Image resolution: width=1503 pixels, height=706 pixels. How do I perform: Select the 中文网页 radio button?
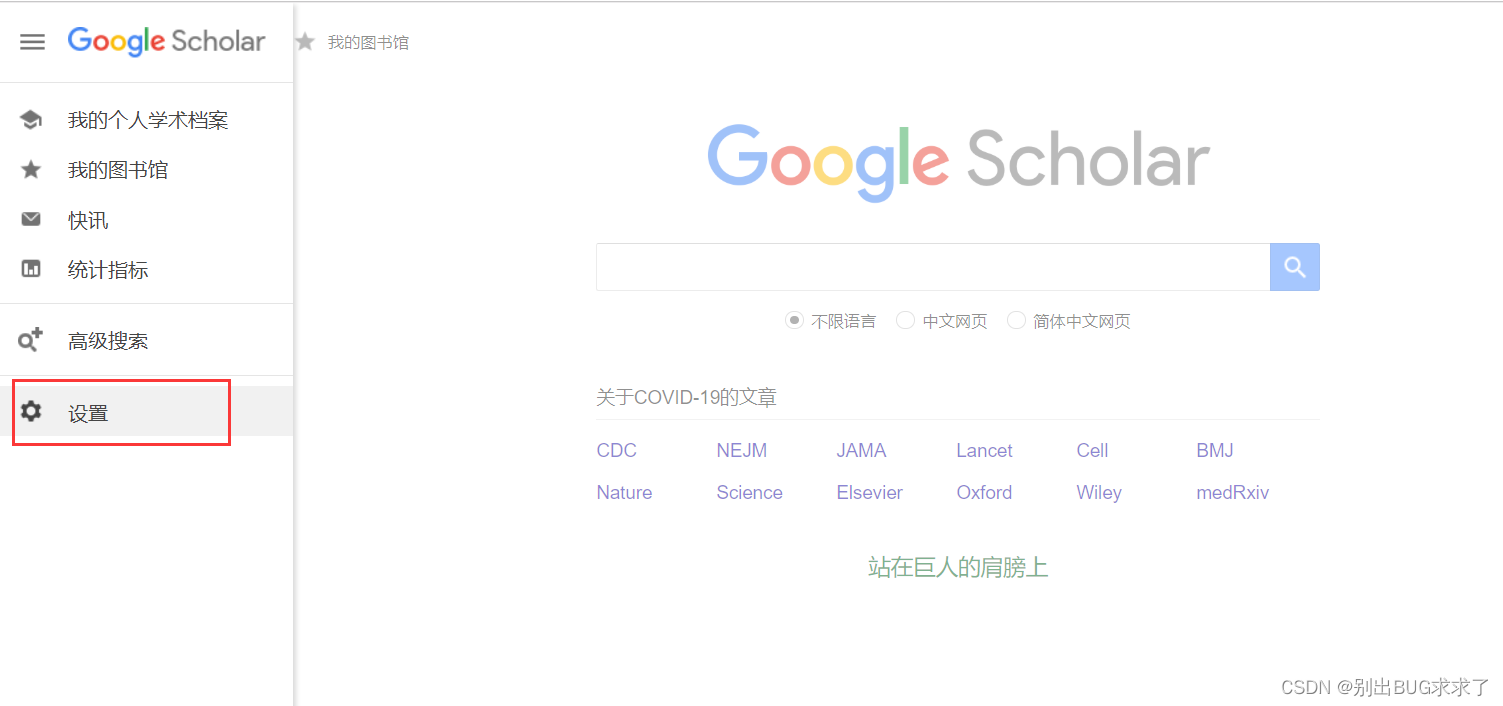click(905, 320)
